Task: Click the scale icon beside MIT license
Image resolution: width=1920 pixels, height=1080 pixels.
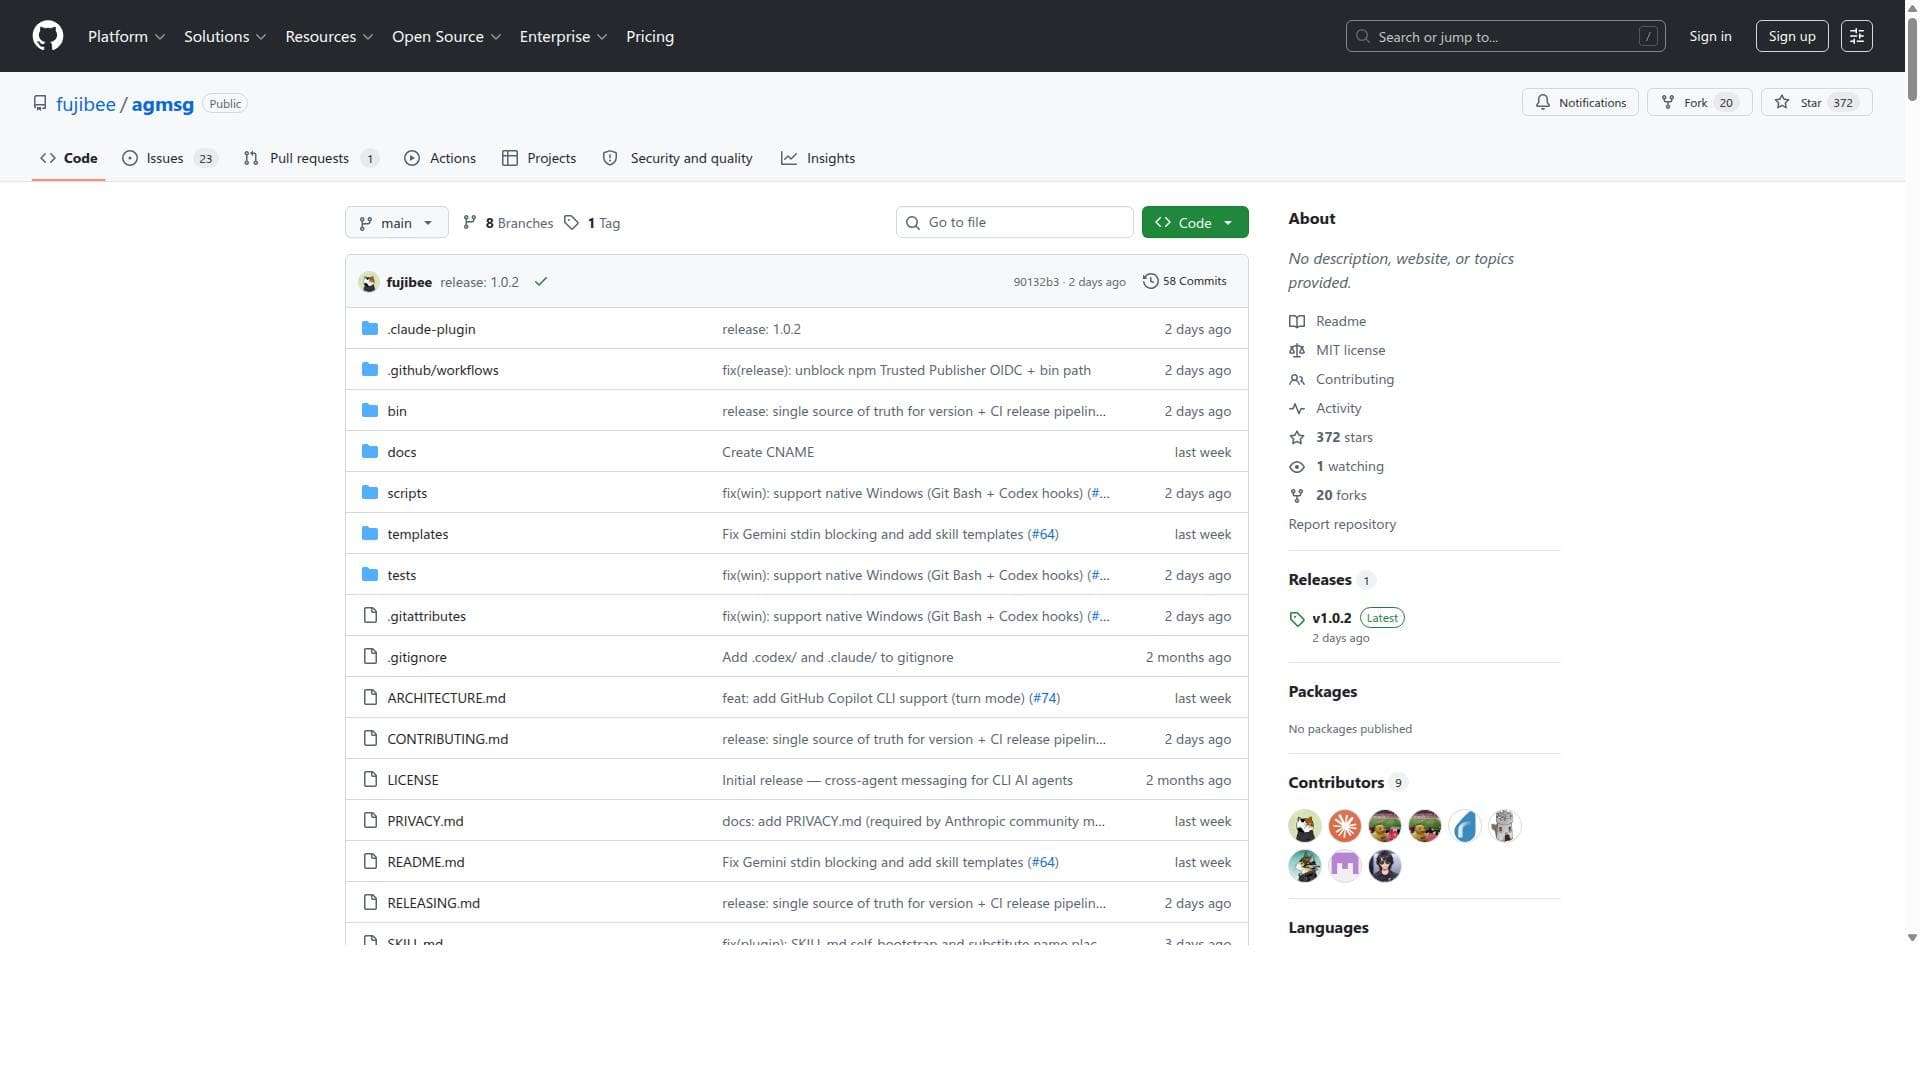Action: (x=1297, y=351)
